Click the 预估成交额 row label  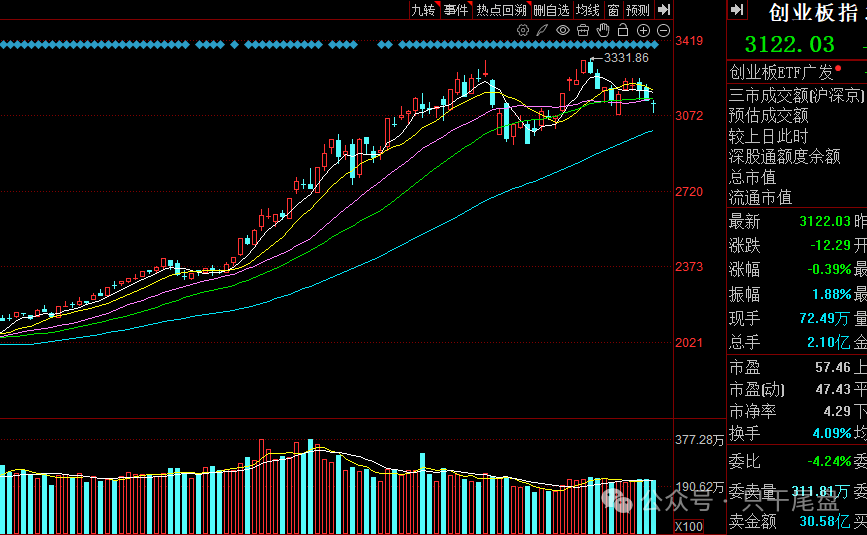click(769, 116)
